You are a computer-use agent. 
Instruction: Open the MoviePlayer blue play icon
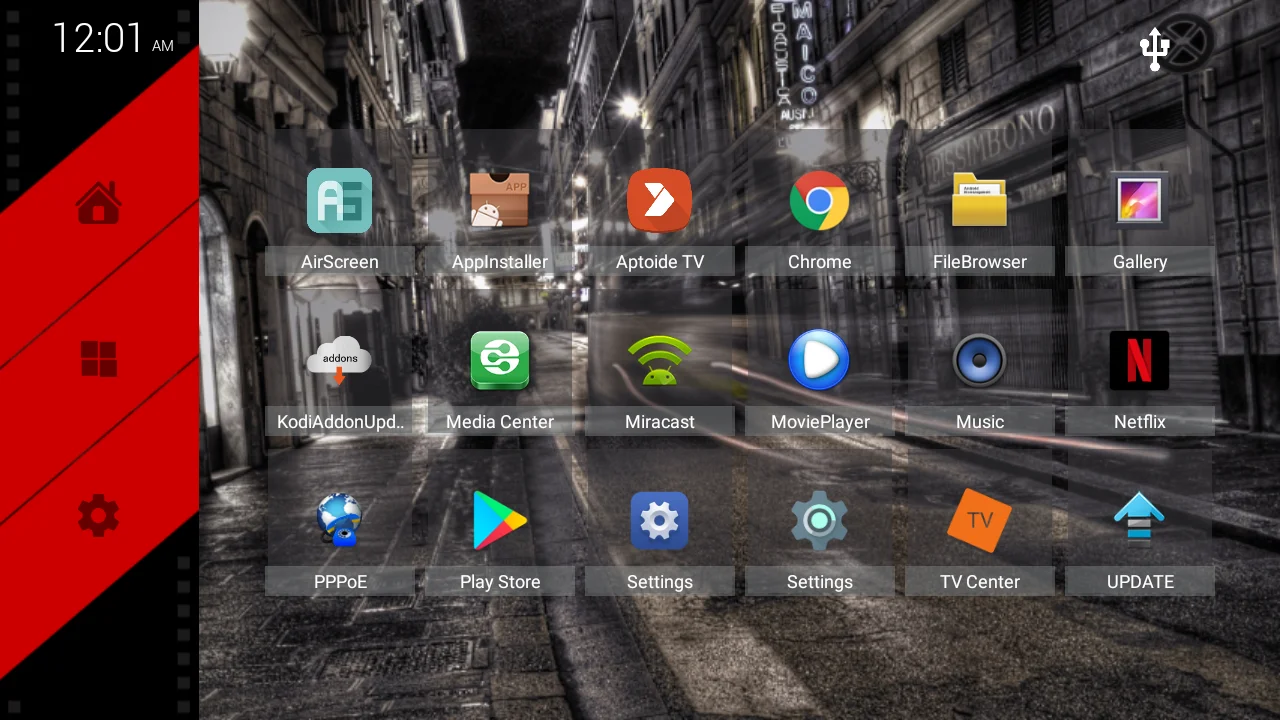[x=819, y=360]
